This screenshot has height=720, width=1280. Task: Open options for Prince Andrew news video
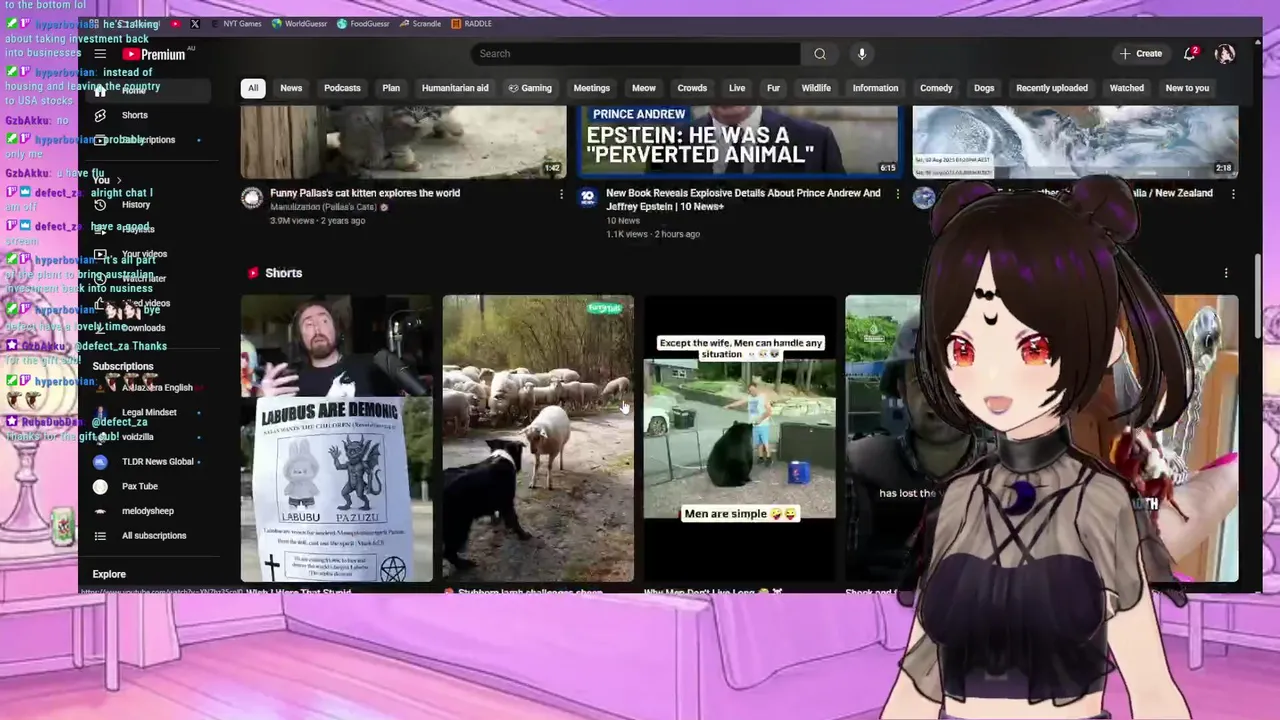pos(896,194)
